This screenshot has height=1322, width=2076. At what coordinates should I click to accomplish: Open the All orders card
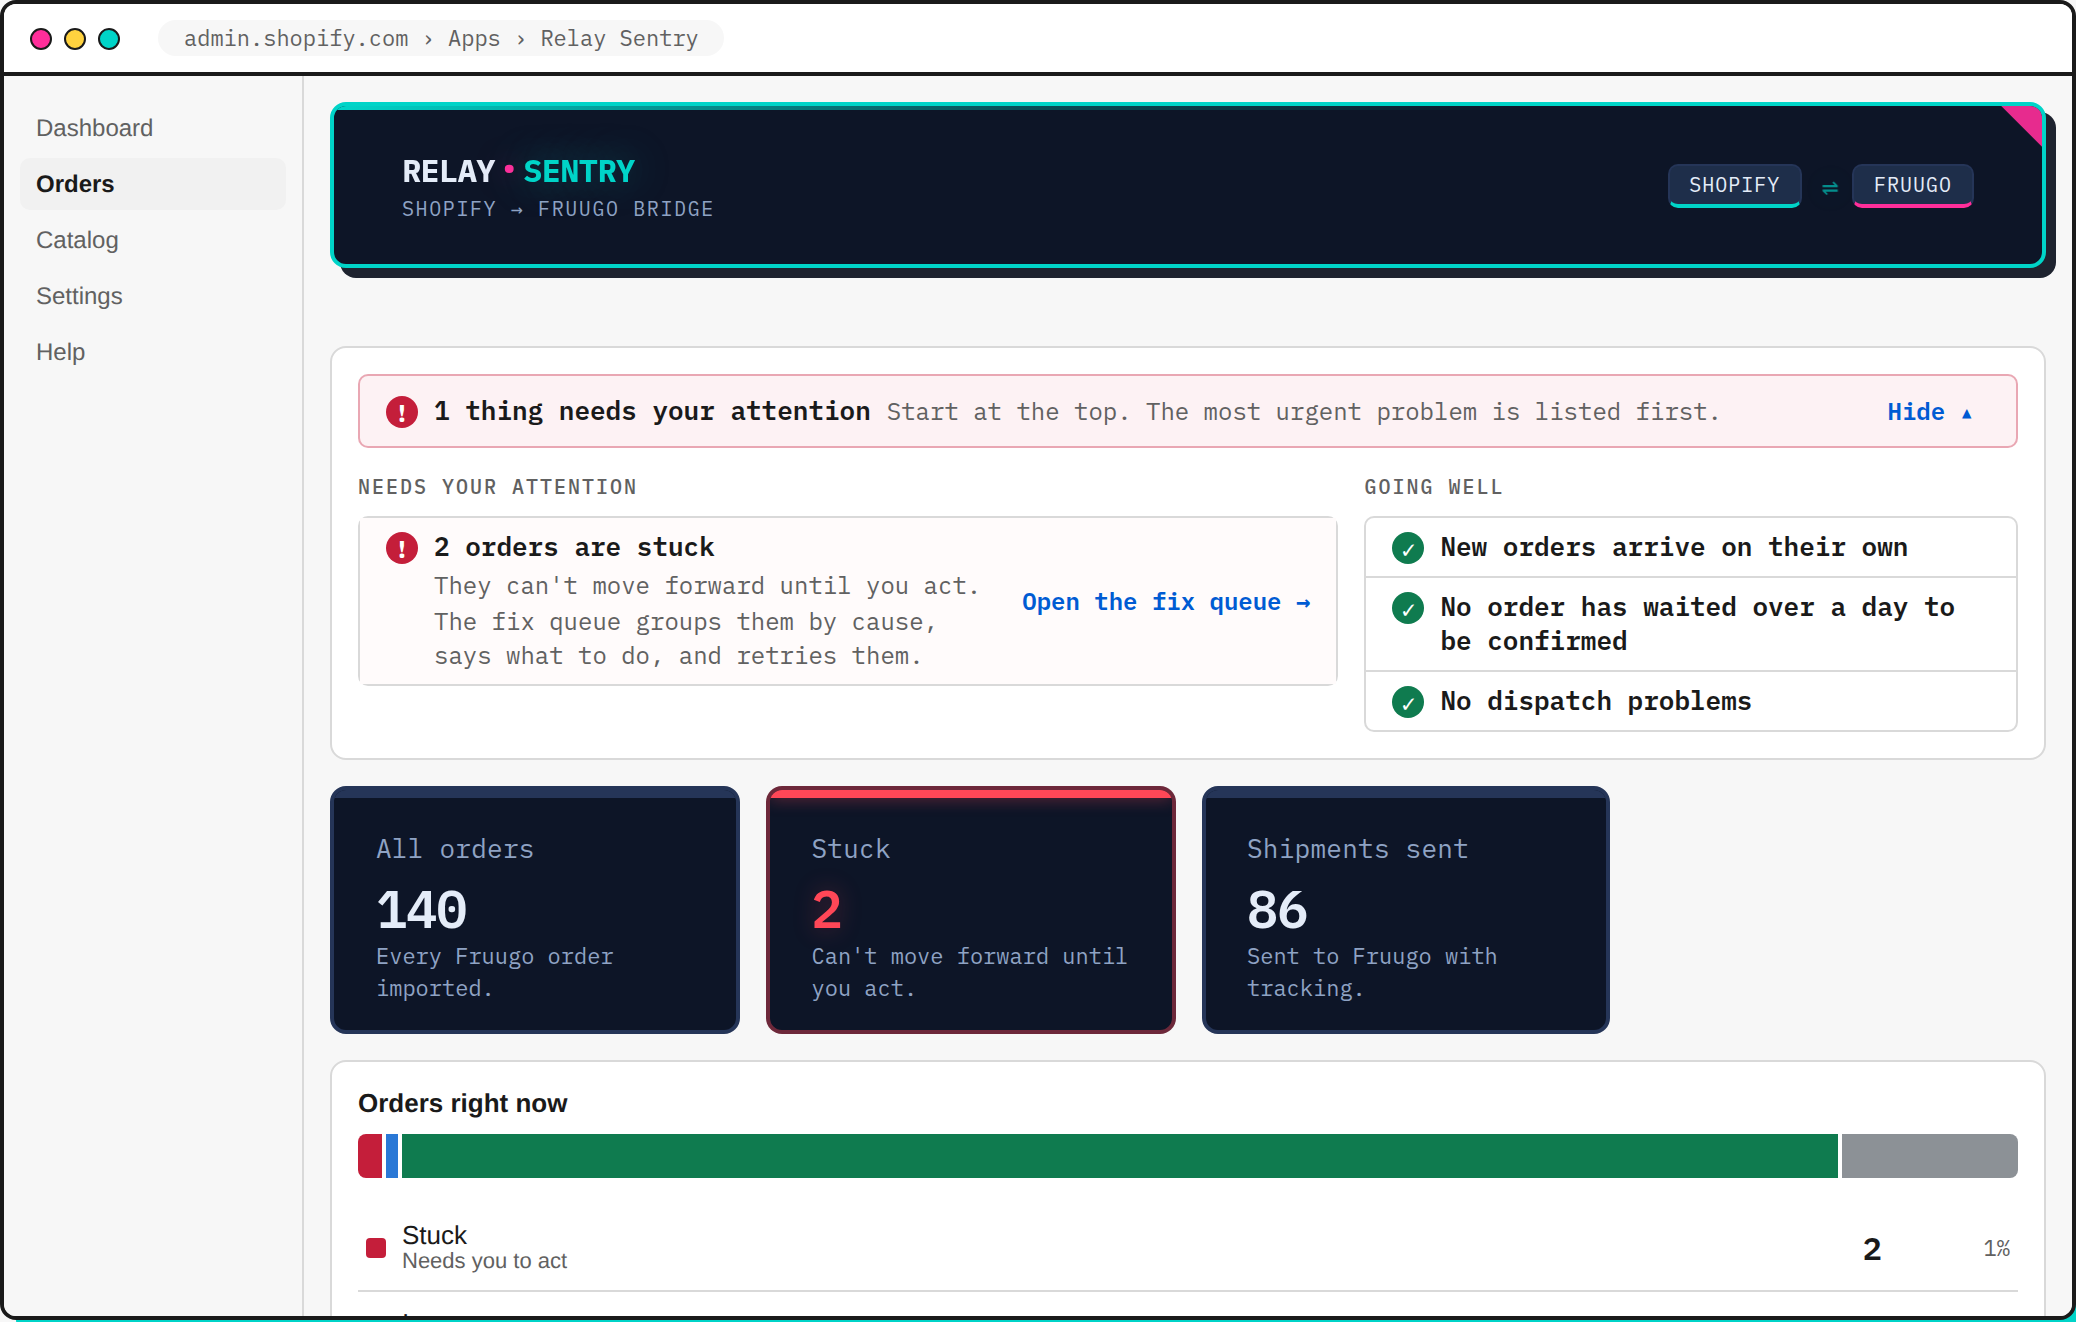pyautogui.click(x=535, y=910)
